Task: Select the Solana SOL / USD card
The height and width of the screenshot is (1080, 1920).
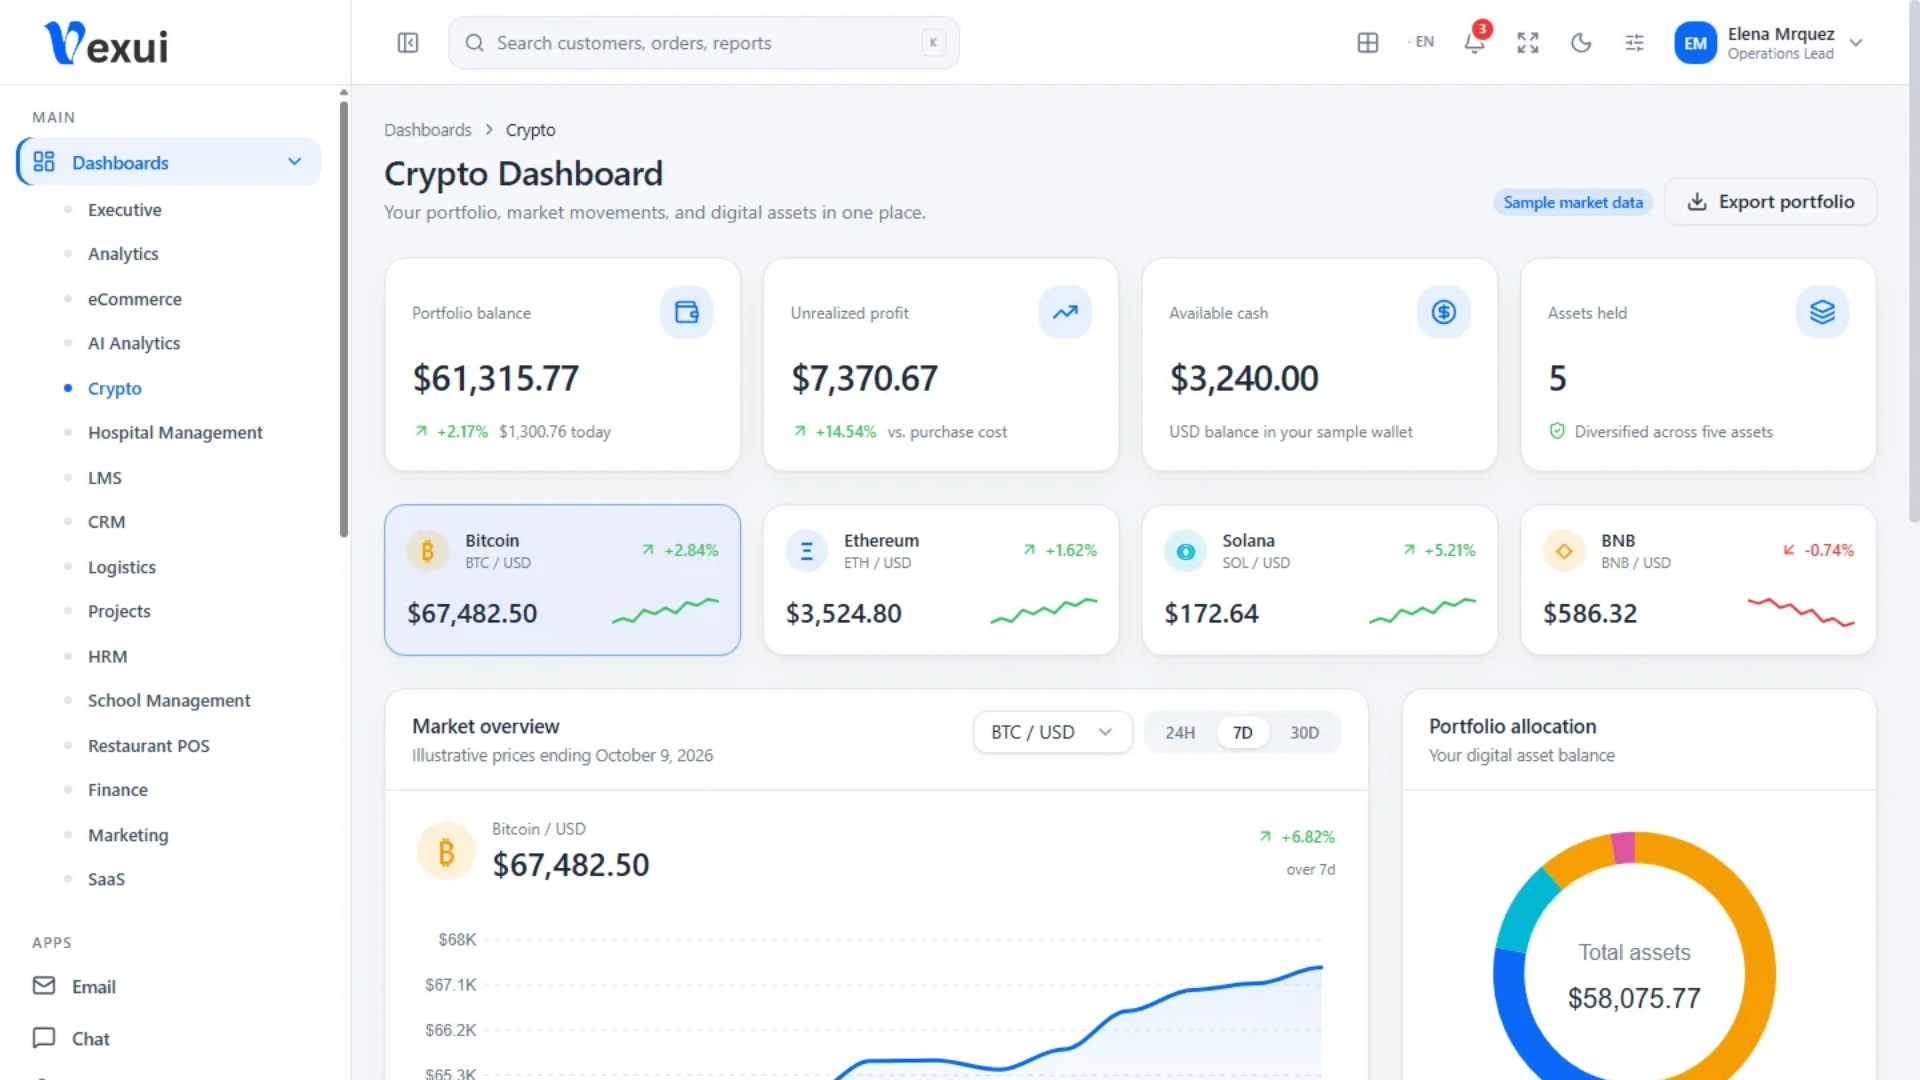Action: click(1320, 580)
